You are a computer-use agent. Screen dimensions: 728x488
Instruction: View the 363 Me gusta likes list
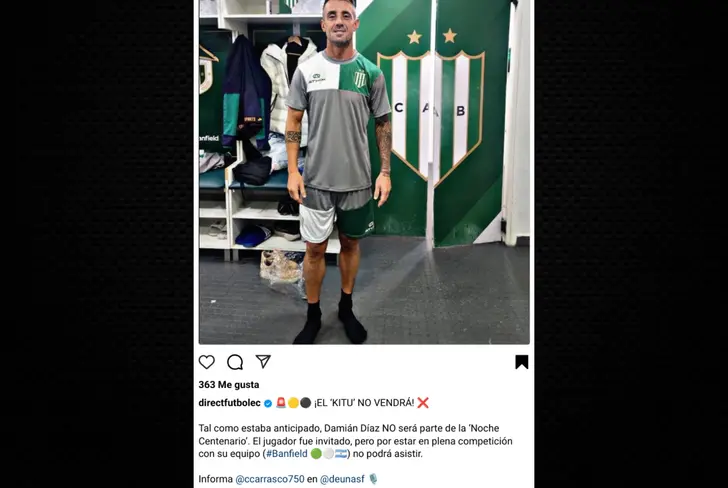pos(229,385)
